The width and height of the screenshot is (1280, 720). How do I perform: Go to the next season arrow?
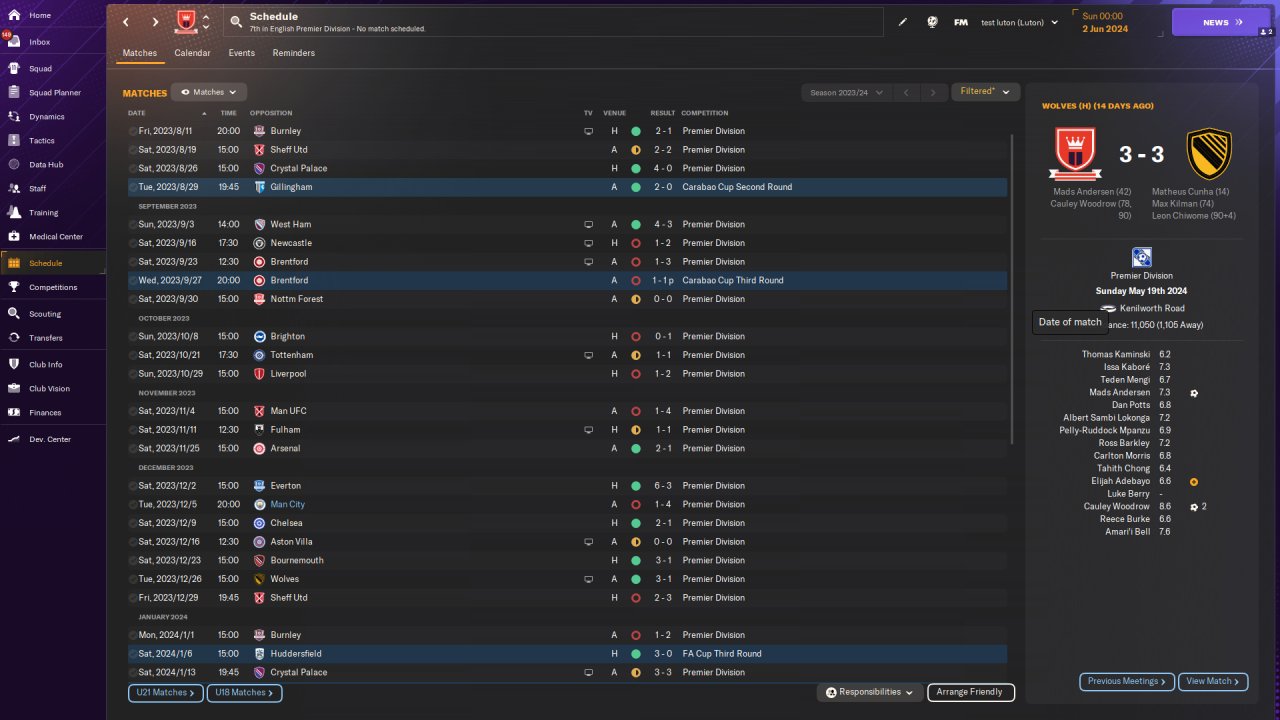click(x=933, y=93)
